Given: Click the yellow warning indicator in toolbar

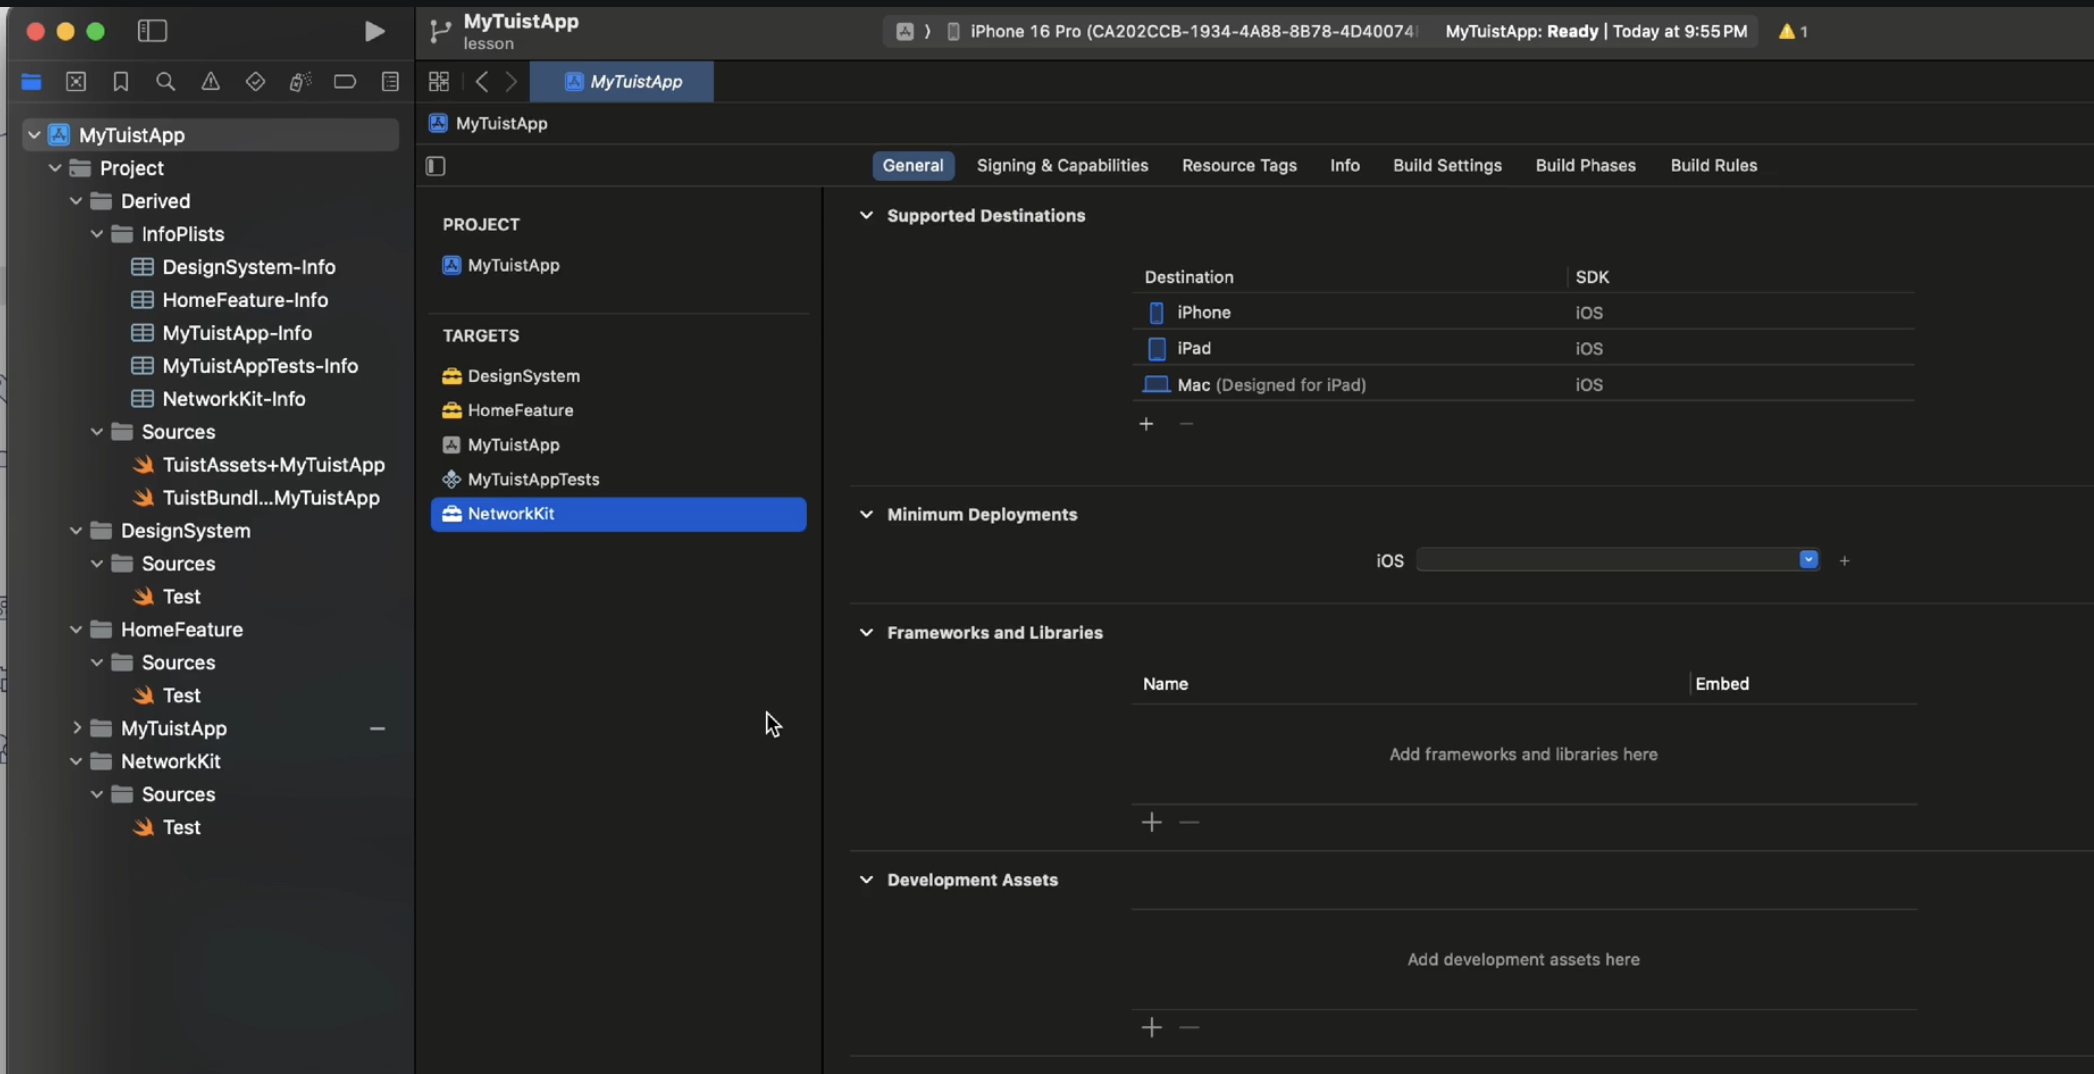Looking at the screenshot, I should point(1792,32).
